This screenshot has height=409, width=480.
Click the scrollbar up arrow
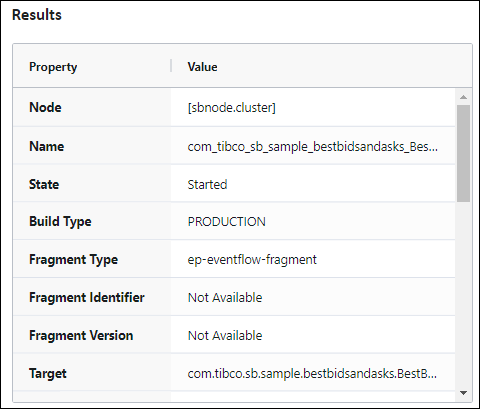pos(463,97)
